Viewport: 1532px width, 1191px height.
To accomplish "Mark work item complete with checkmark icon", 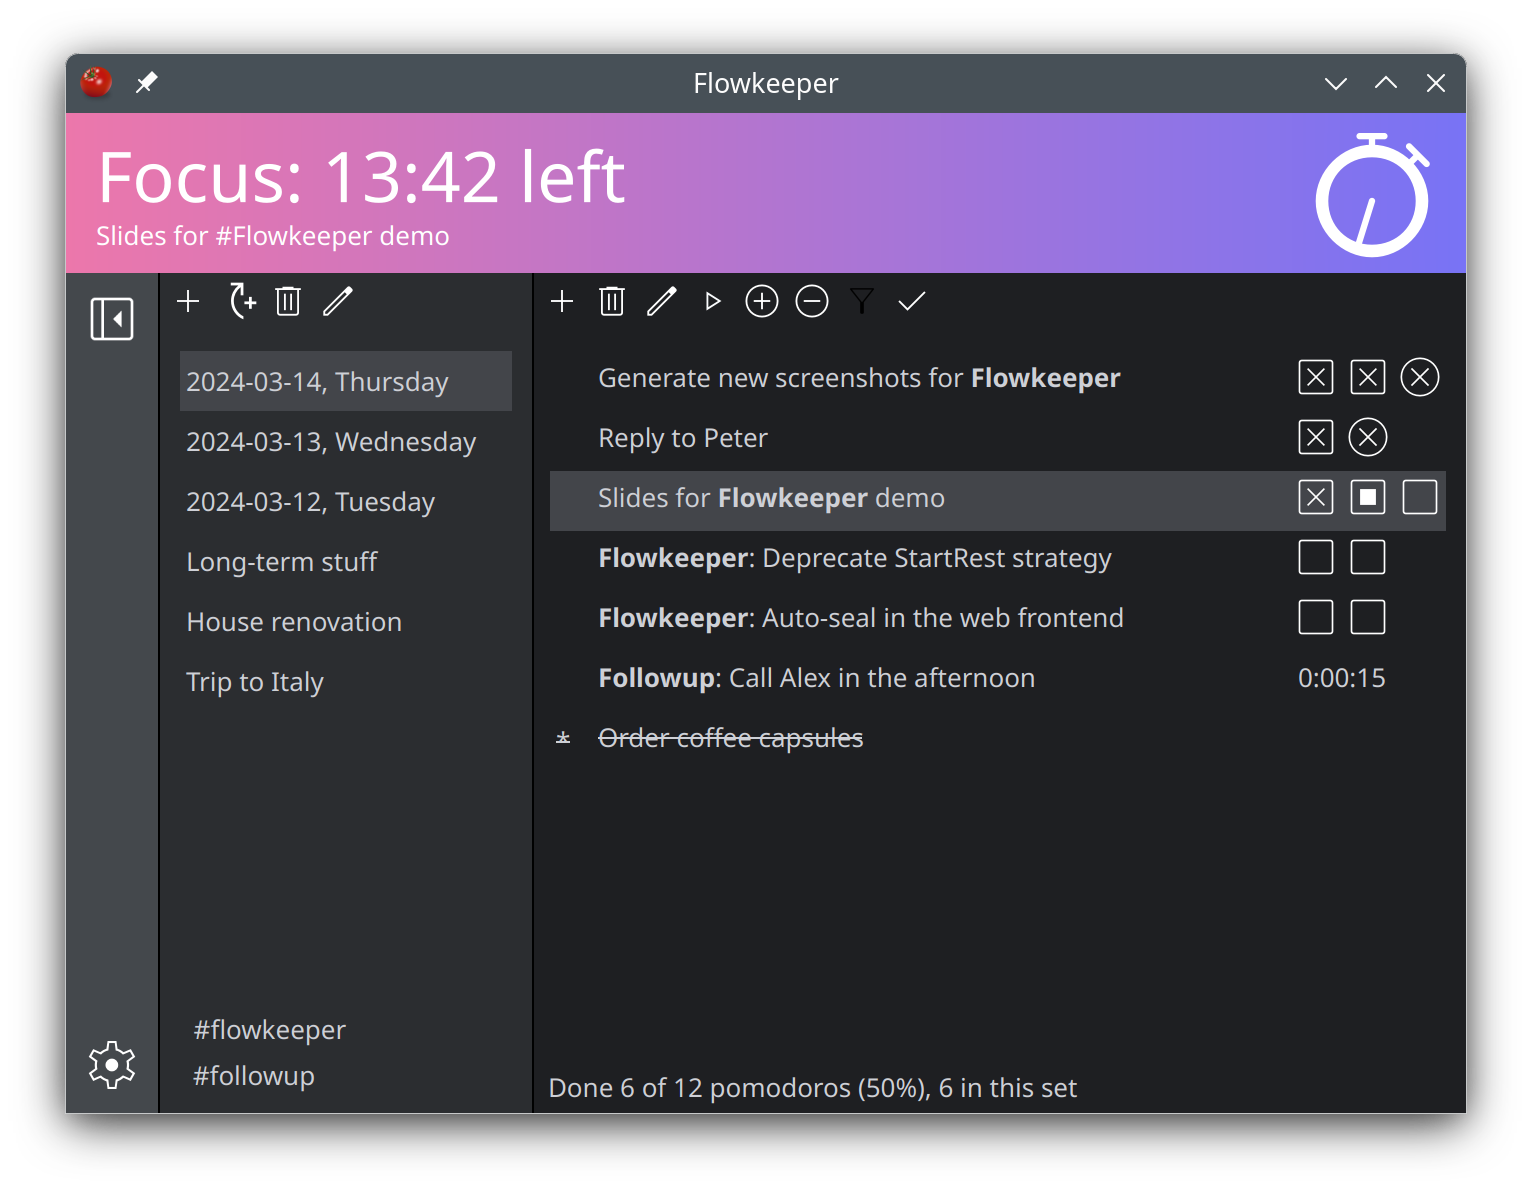I will pos(912,301).
